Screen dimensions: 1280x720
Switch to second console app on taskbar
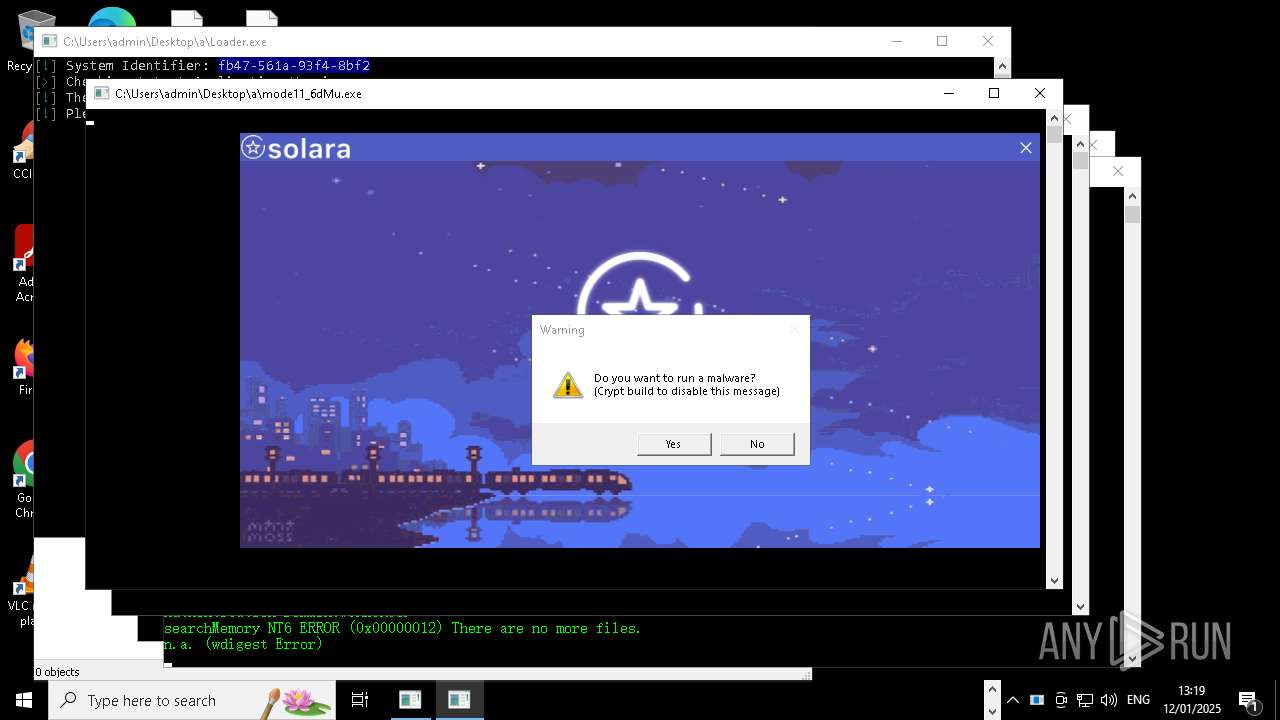point(459,700)
